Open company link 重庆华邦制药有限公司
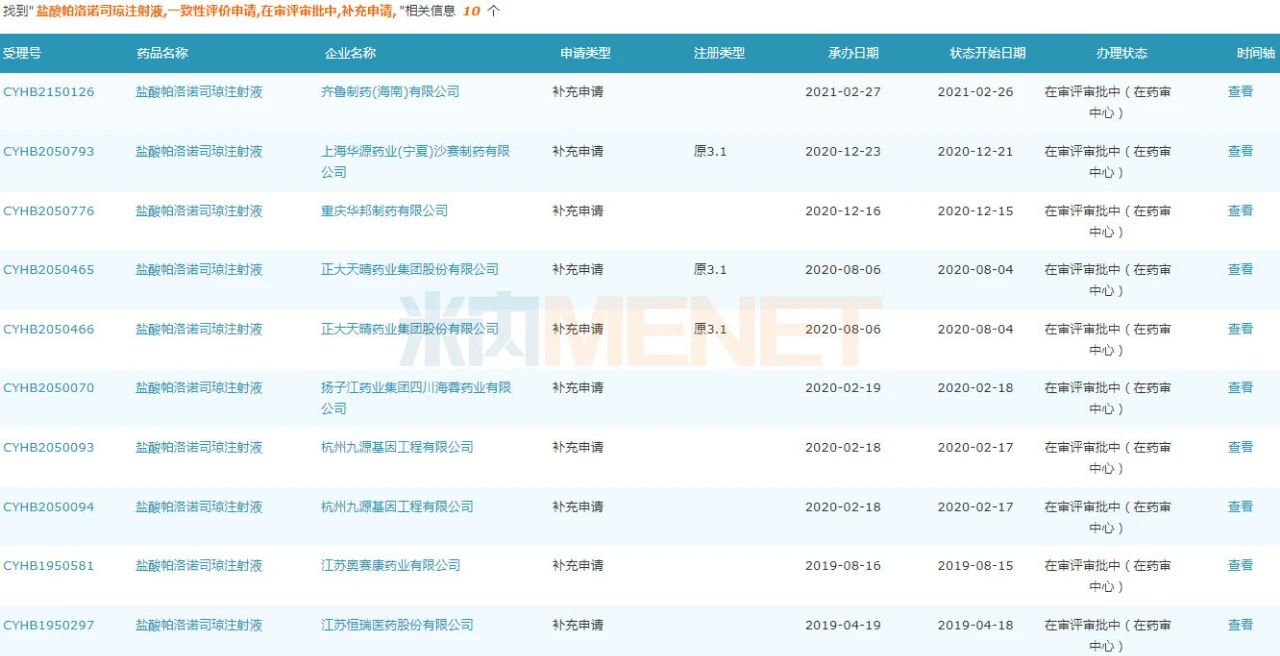 coord(384,211)
